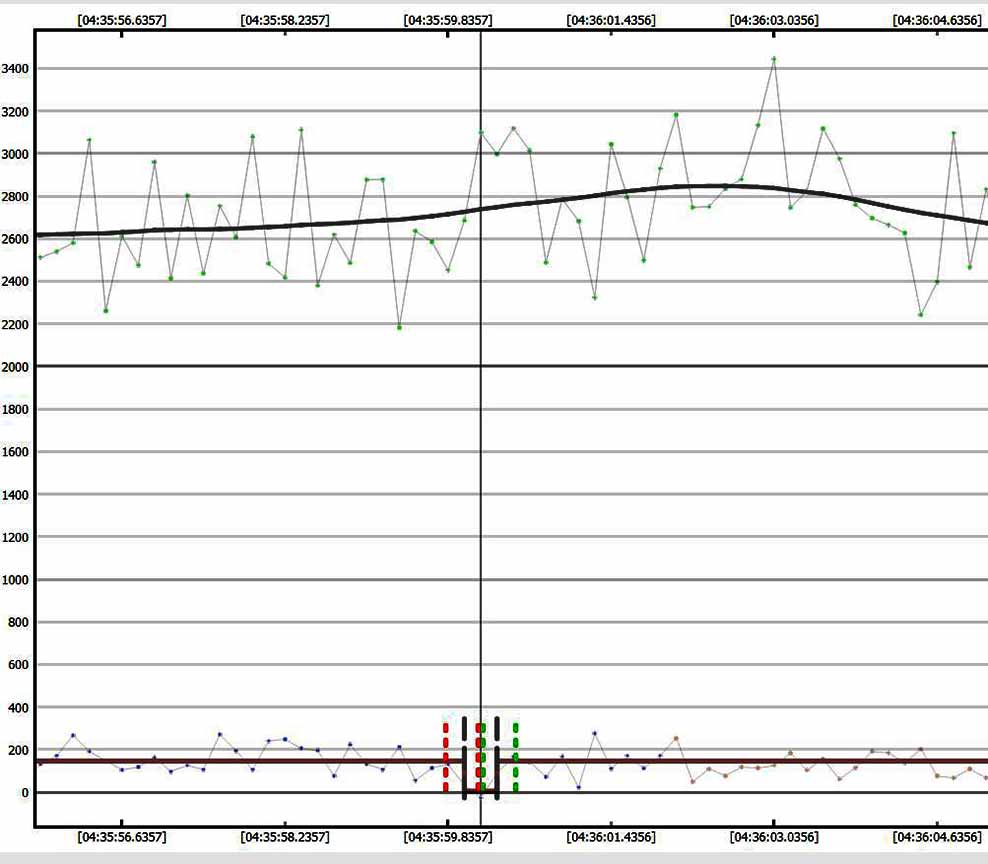The height and width of the screenshot is (864, 988).
Task: Click the 2200 y-axis label
Action: (x=14, y=325)
